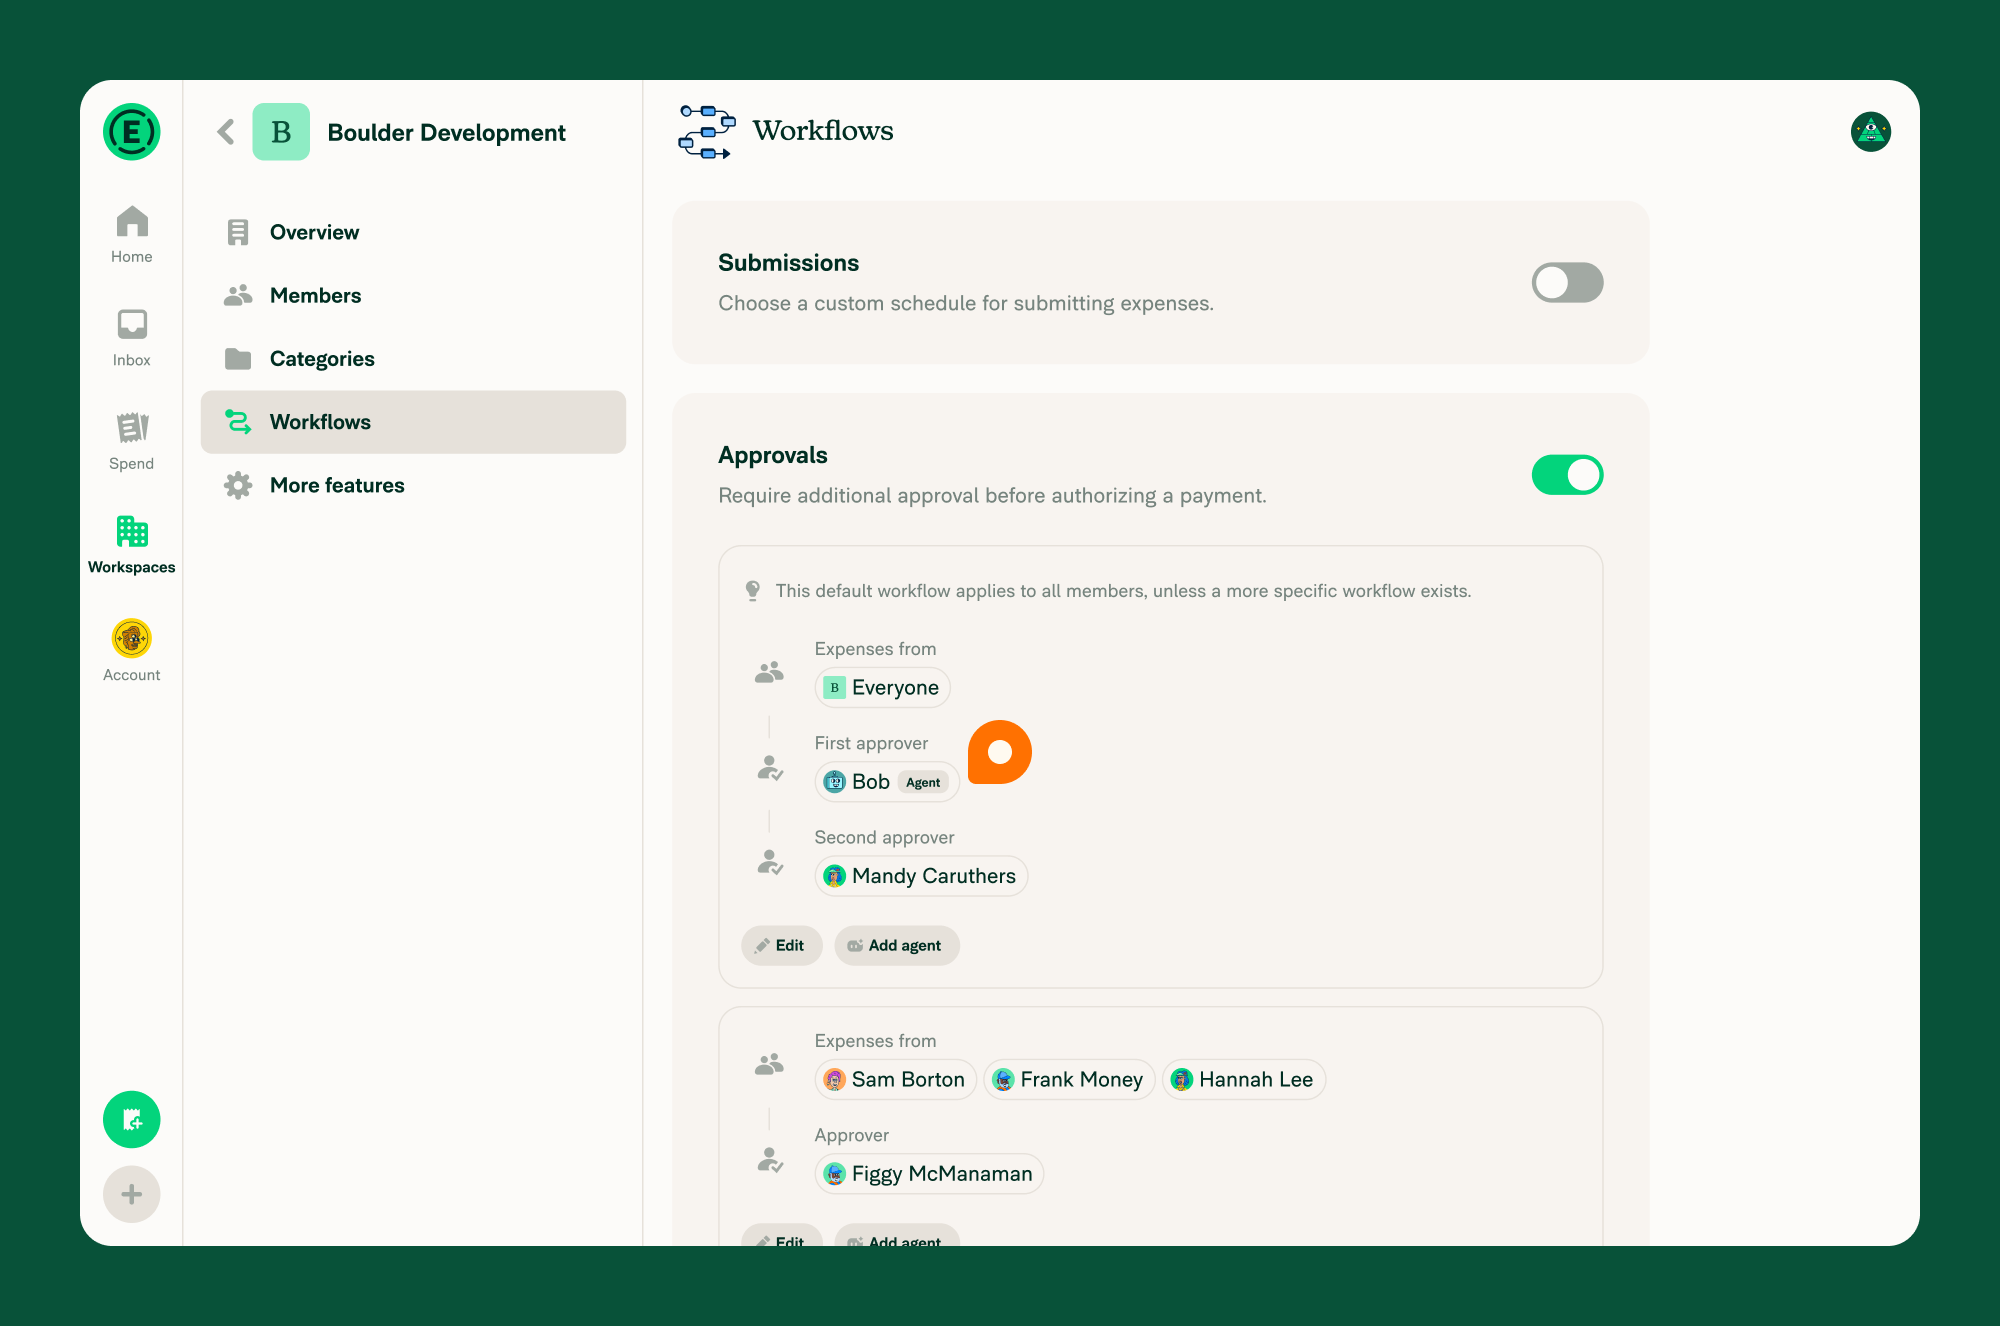Open the Home section

(x=131, y=234)
